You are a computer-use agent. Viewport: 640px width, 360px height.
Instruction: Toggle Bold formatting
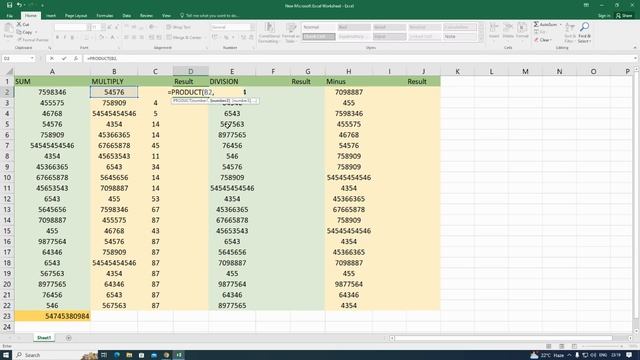coord(57,38)
